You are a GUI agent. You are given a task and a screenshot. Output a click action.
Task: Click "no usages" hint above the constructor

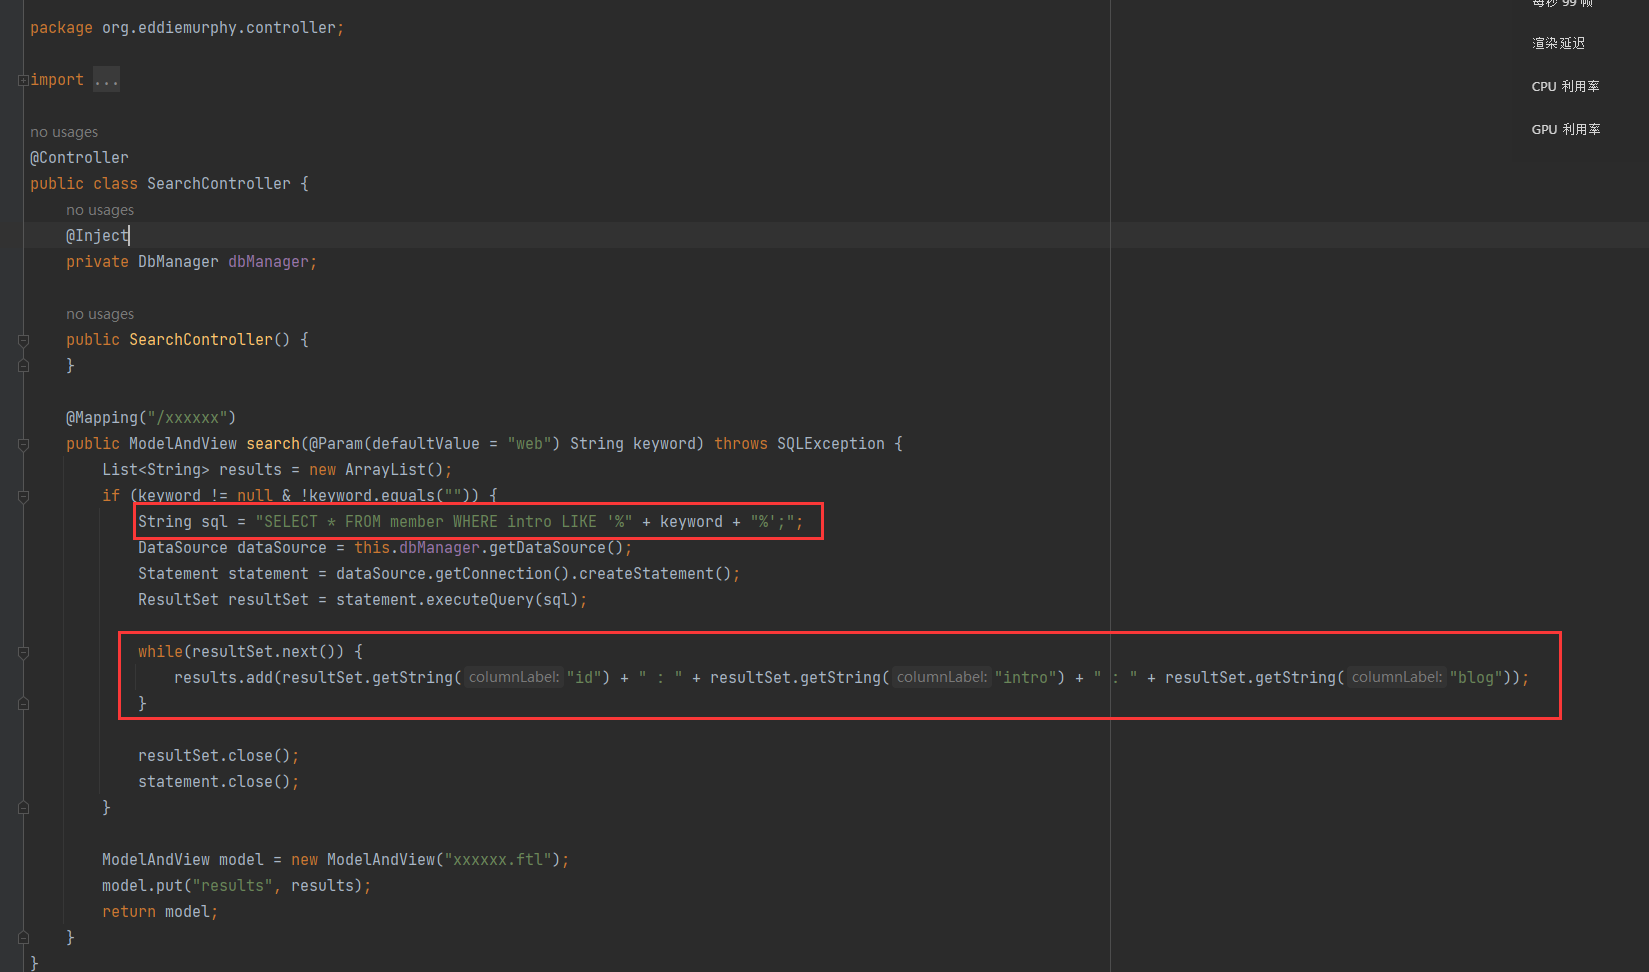100,314
